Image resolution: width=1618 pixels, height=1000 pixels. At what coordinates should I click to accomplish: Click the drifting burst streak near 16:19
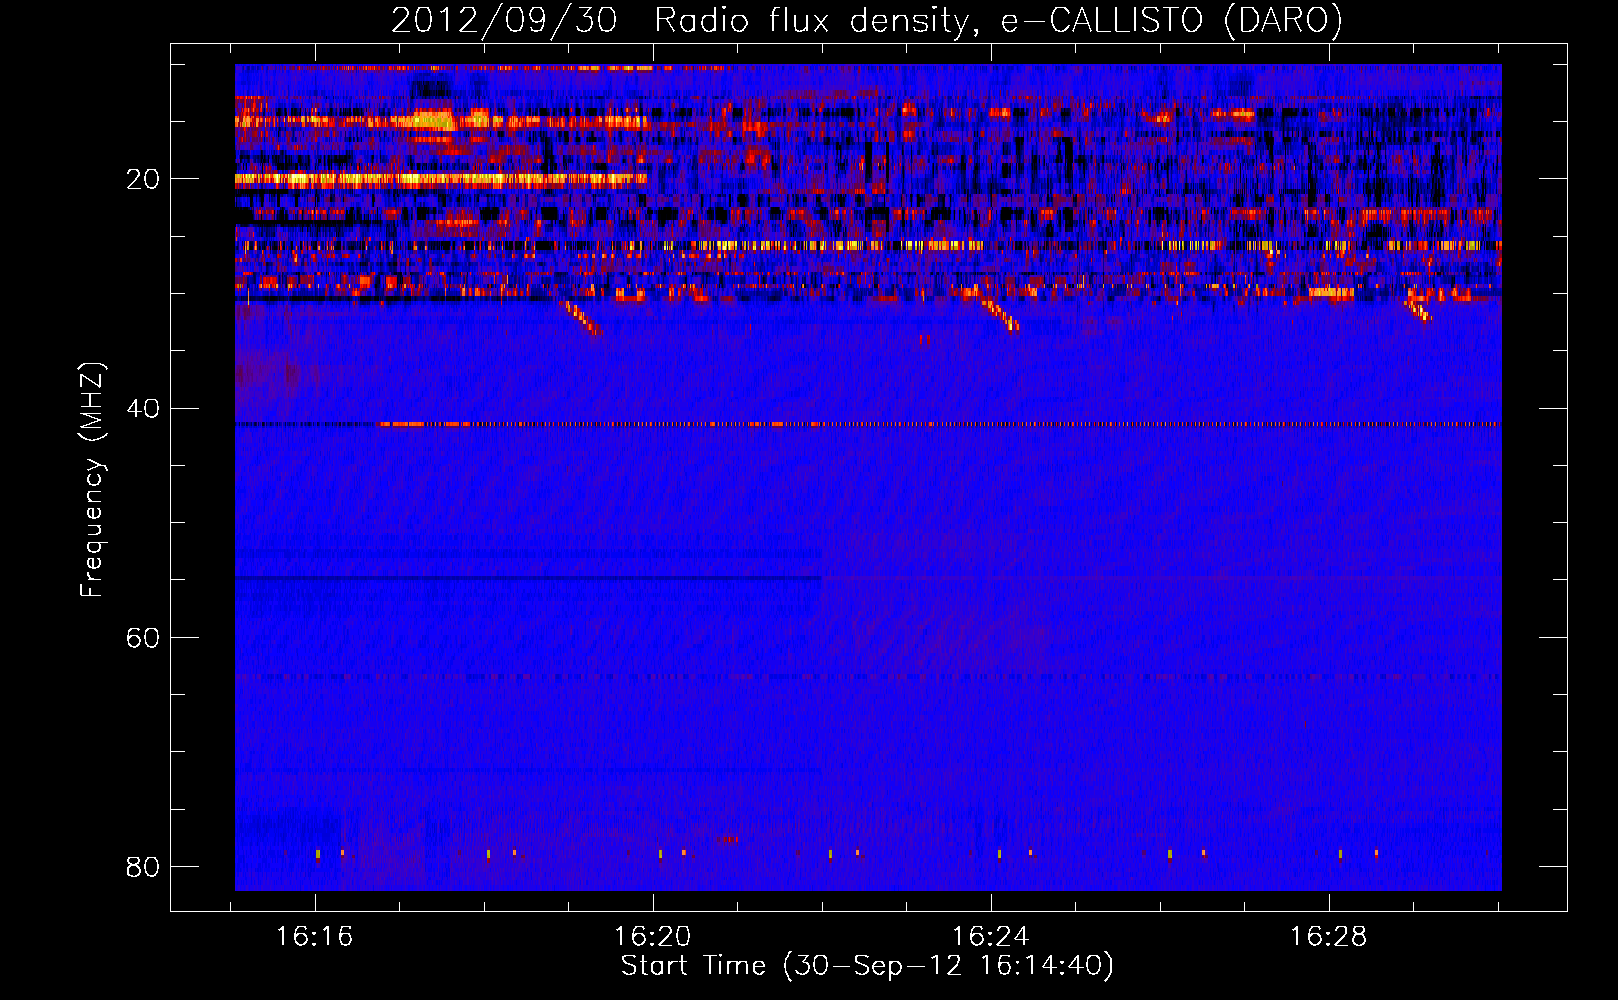pos(582,318)
